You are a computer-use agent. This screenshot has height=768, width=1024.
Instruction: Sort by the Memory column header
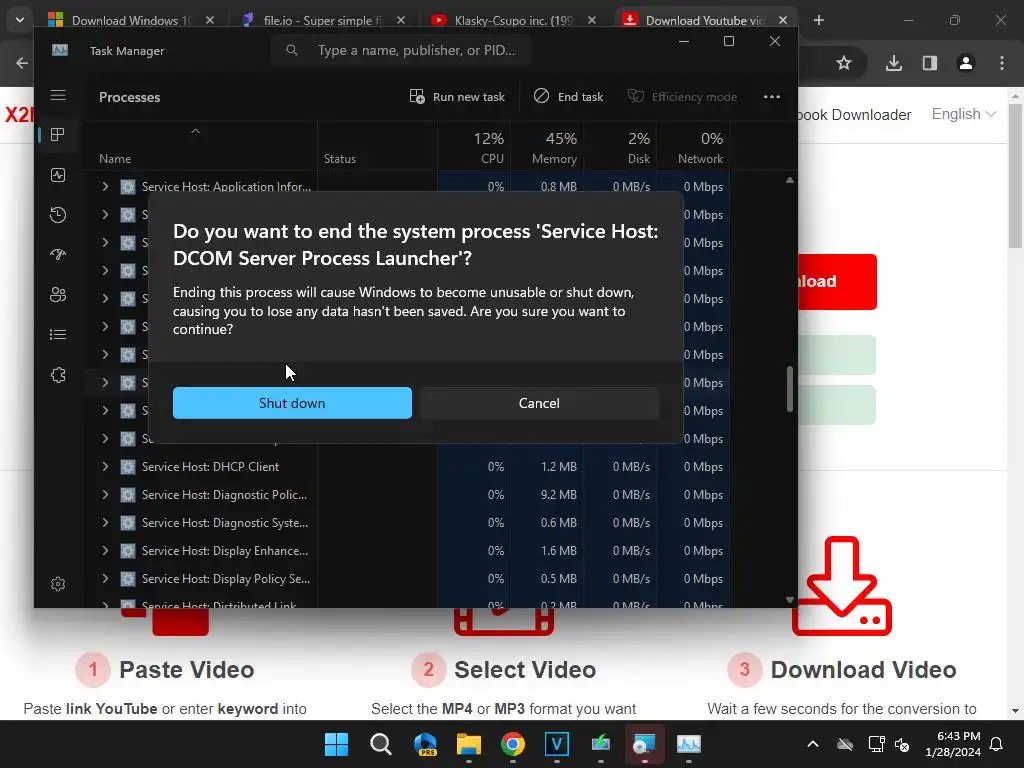(x=547, y=148)
